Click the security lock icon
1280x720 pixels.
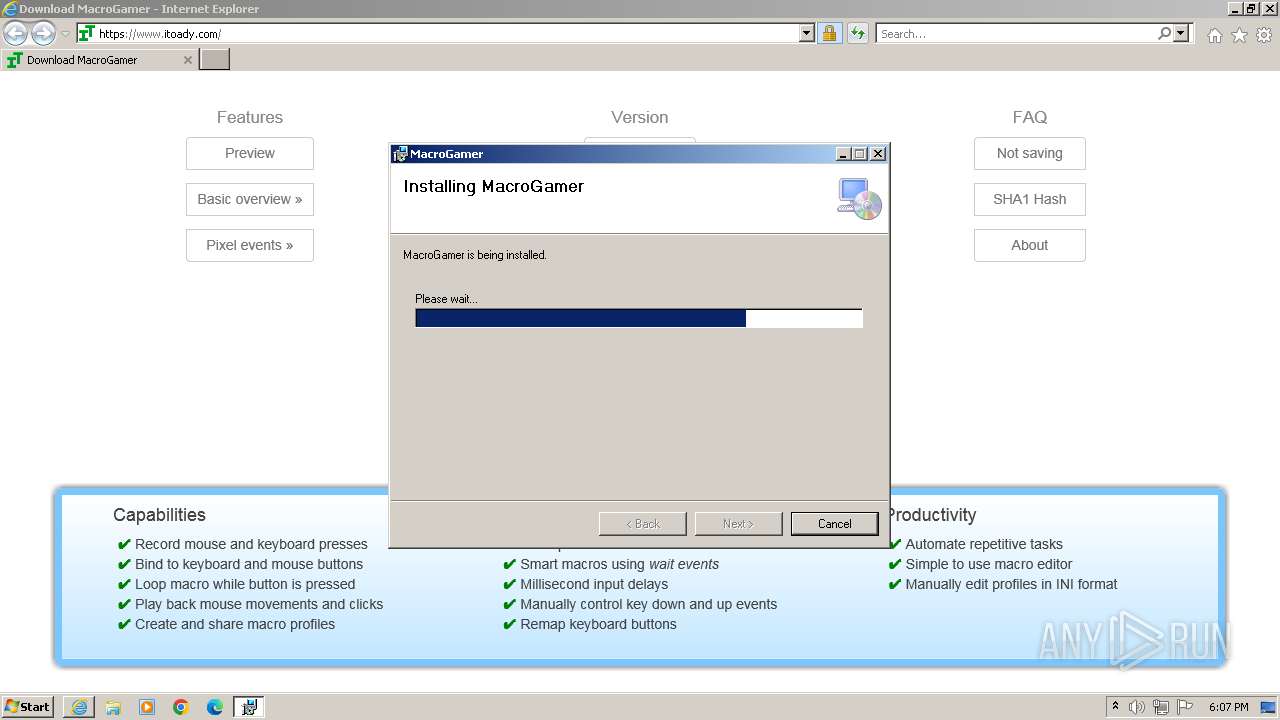(829, 34)
